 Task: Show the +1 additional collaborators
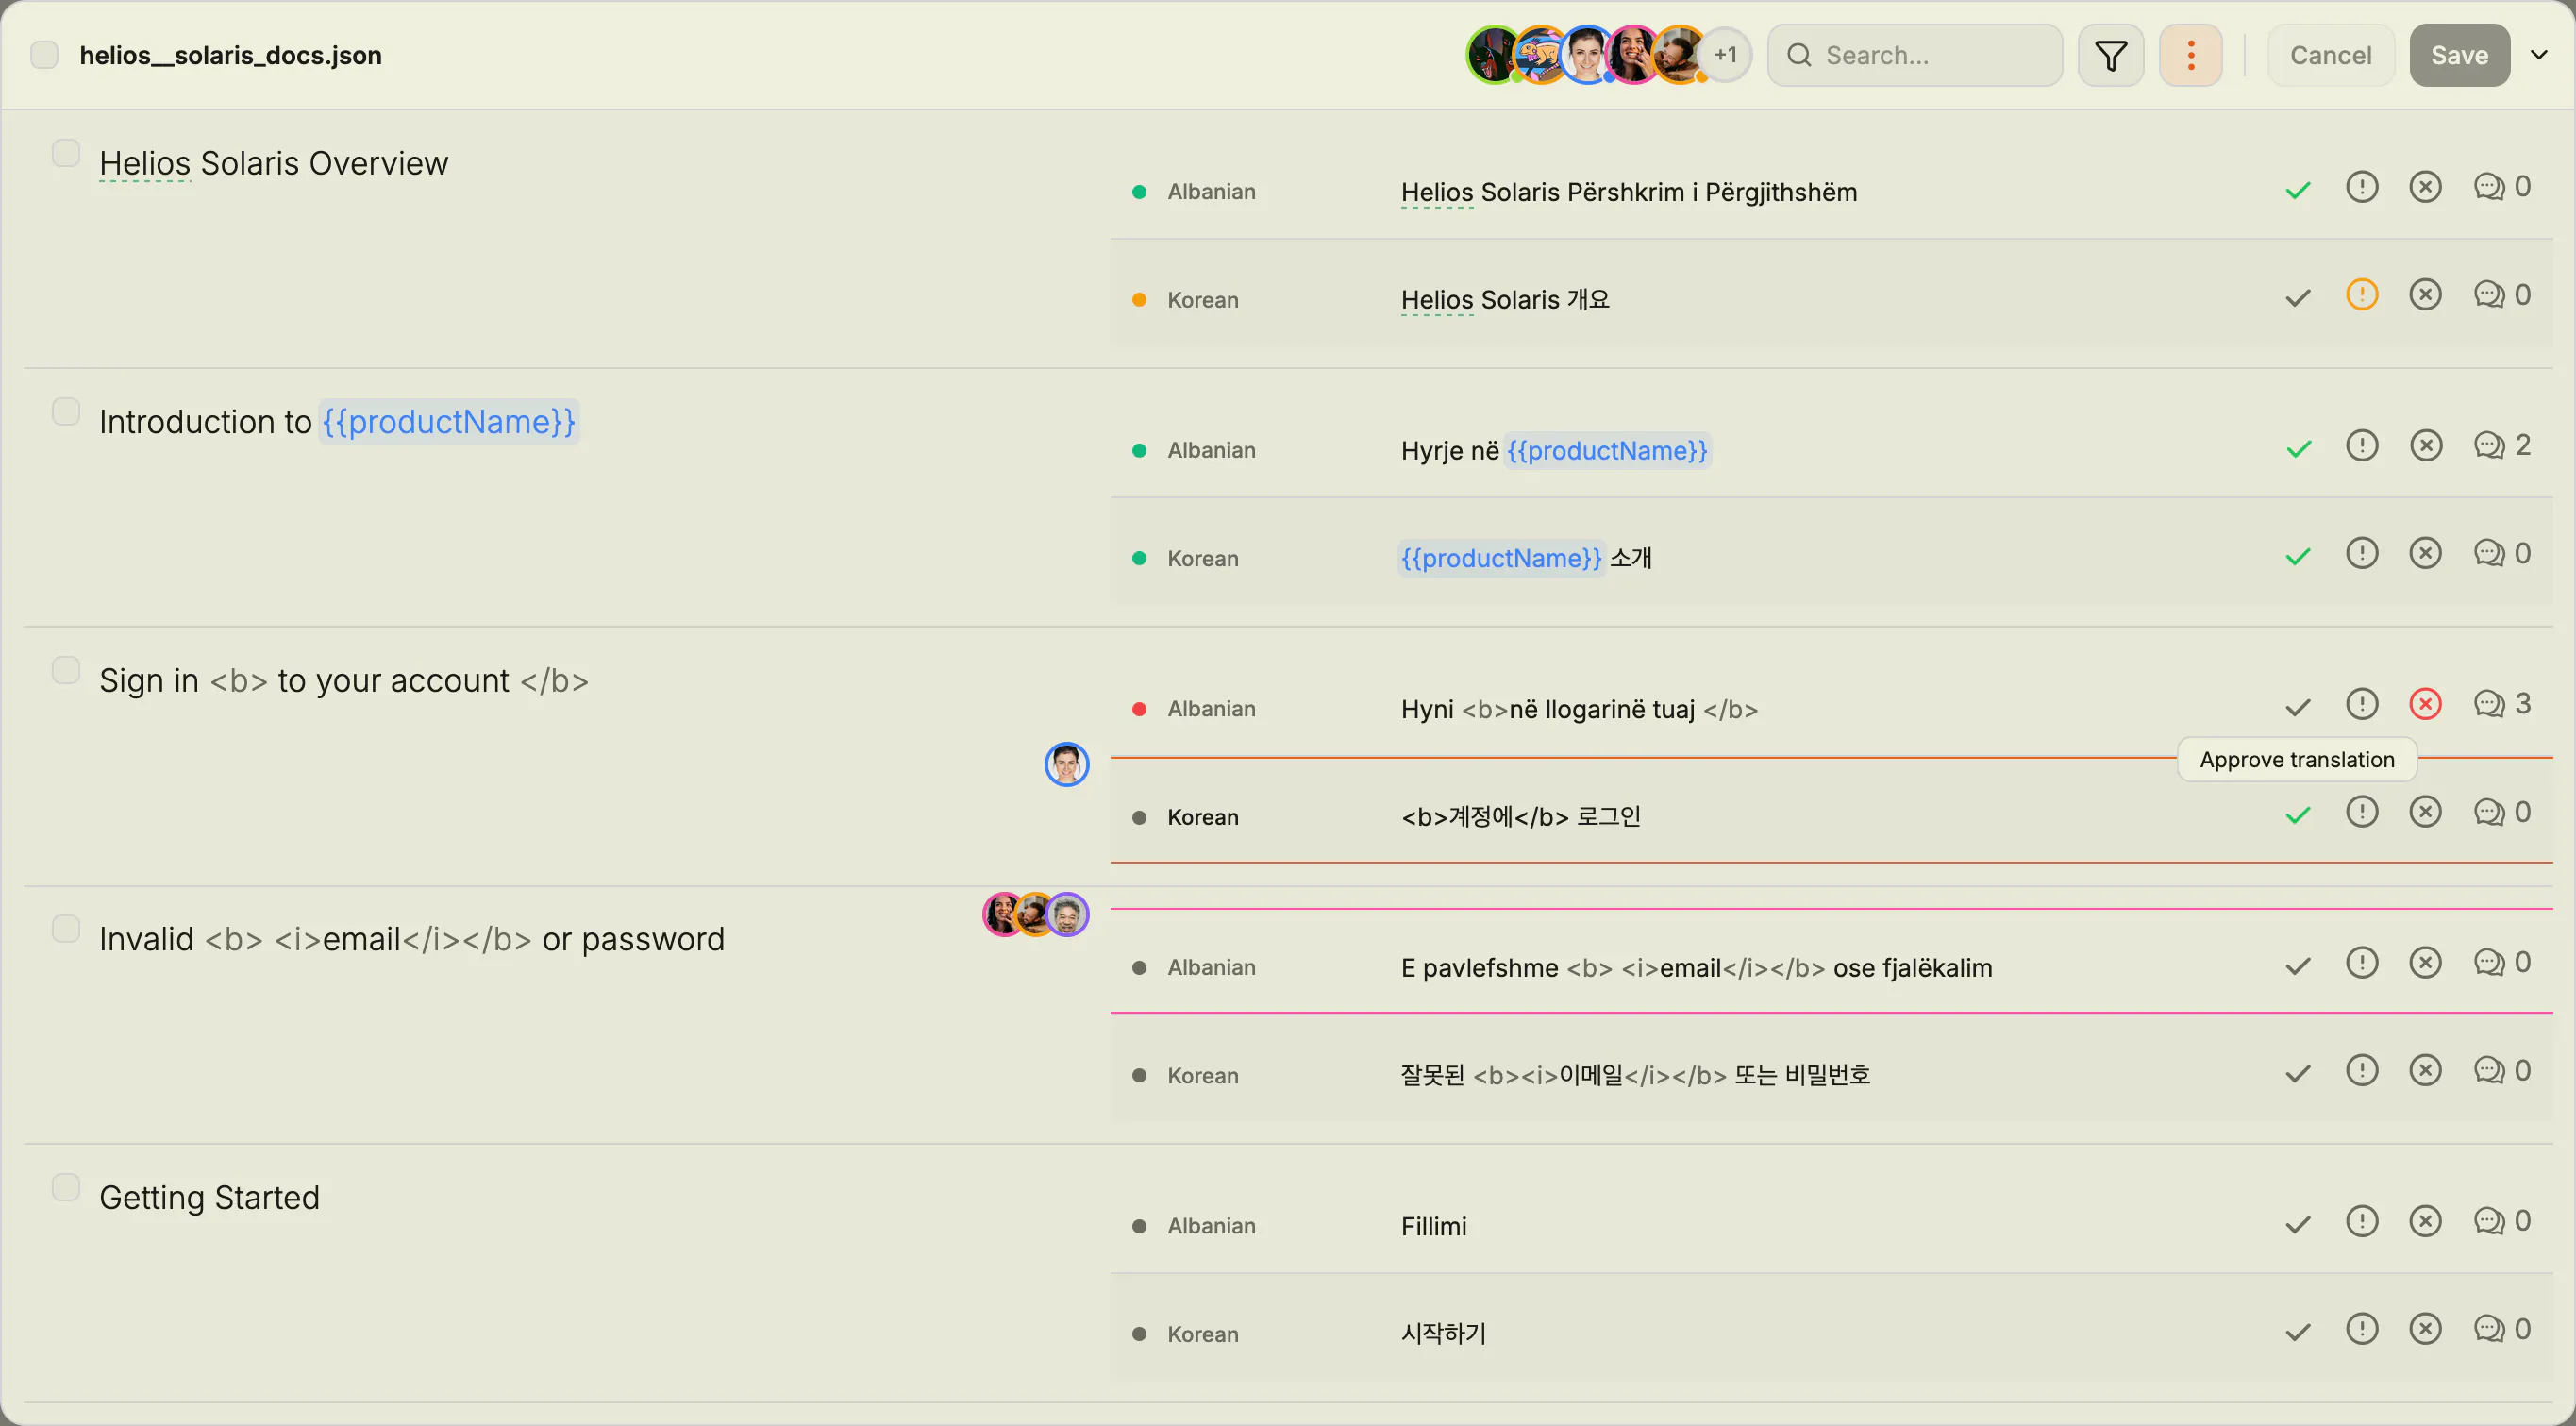coord(1725,55)
